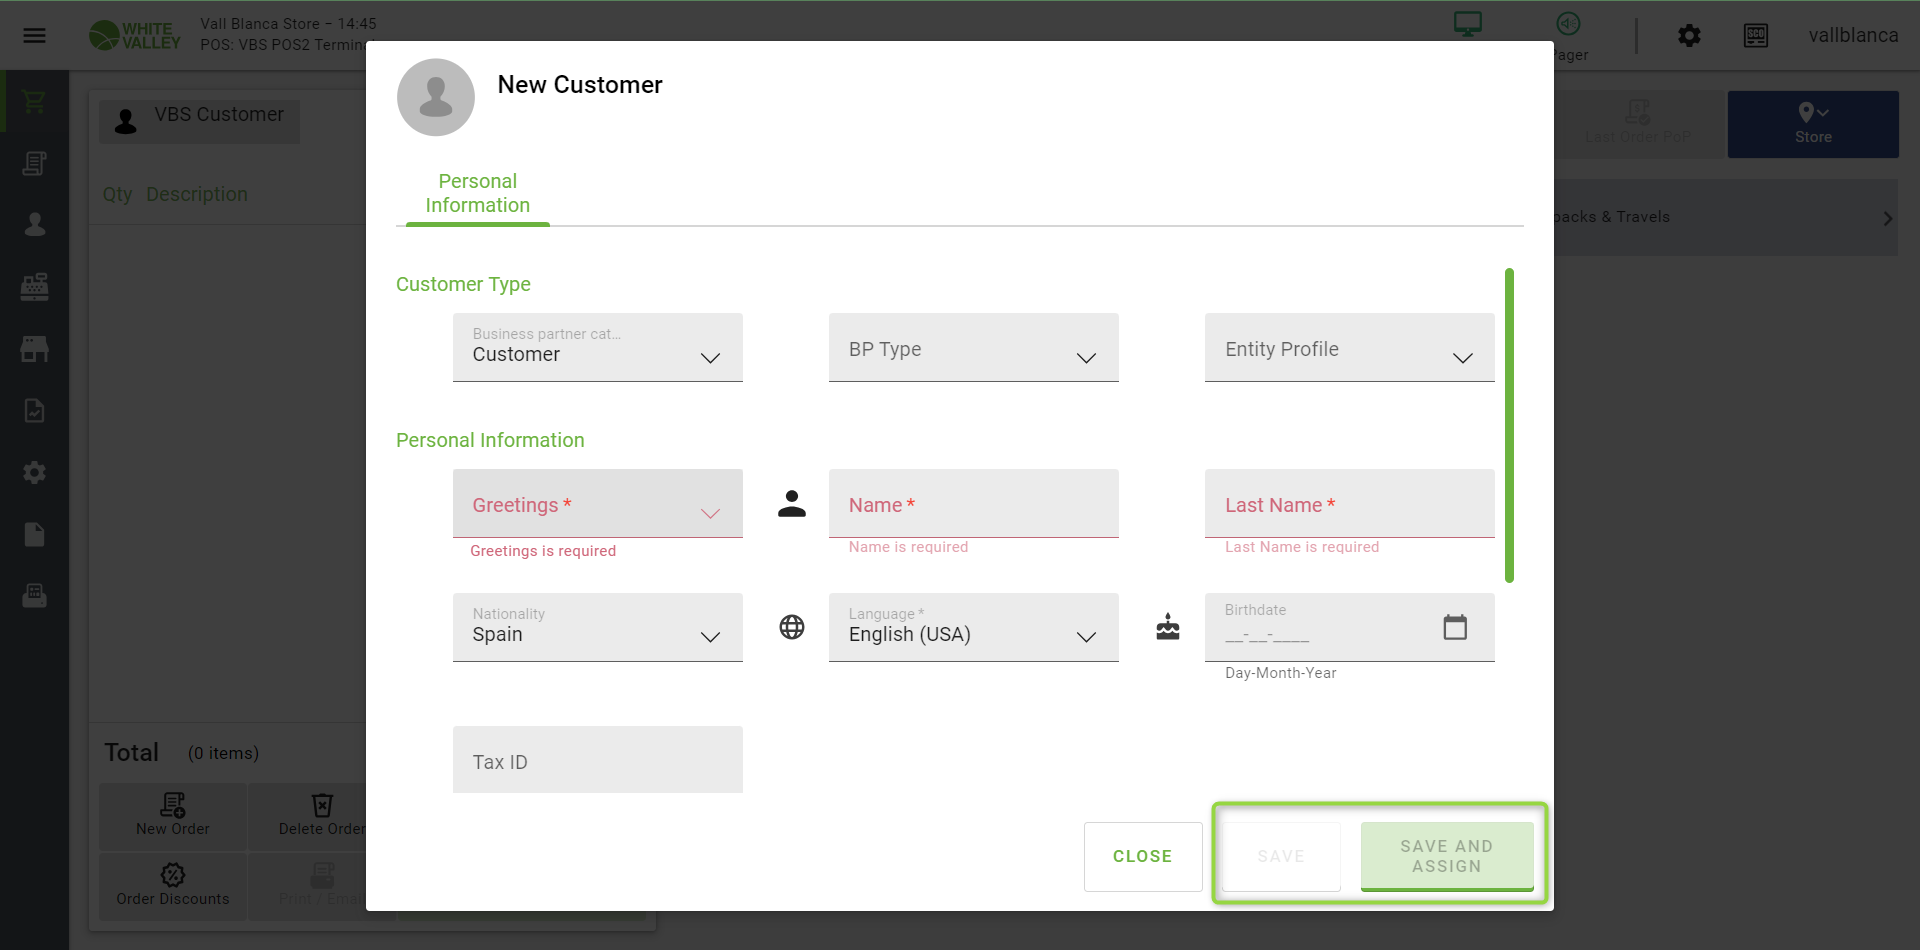The width and height of the screenshot is (1920, 950).
Task: Open the customers sidebar icon
Action: tap(35, 225)
